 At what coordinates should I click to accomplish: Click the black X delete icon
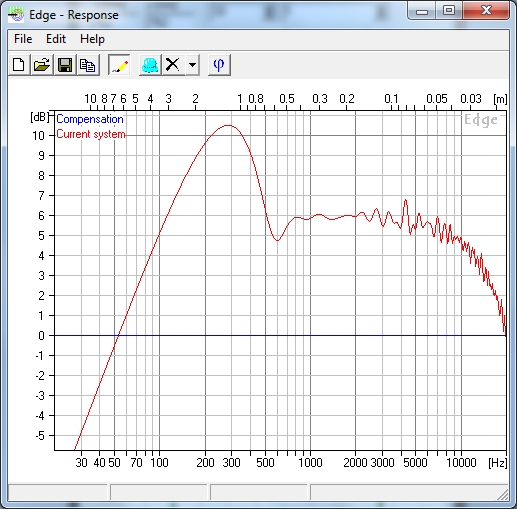click(173, 65)
